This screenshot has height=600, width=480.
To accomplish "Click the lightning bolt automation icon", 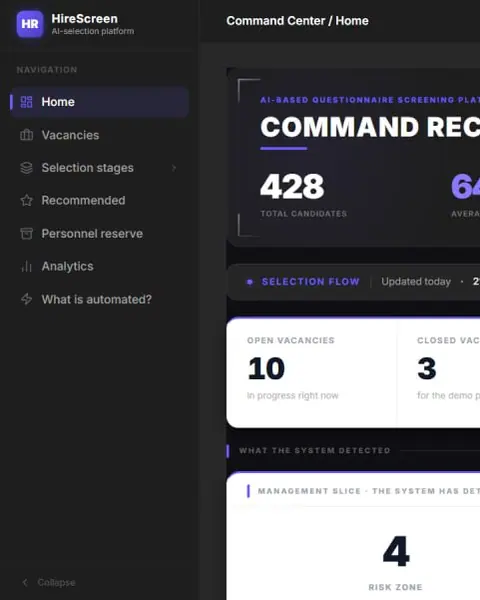I will click(26, 299).
